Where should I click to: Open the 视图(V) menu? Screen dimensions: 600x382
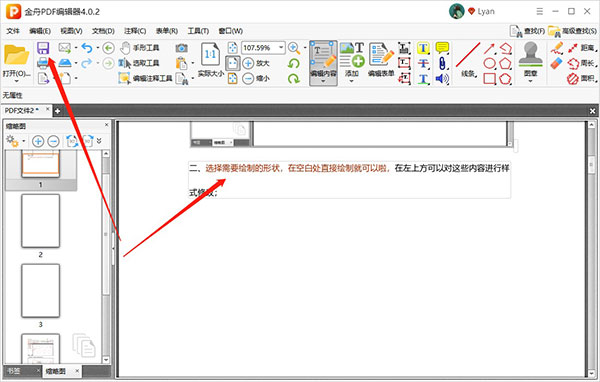(71, 31)
